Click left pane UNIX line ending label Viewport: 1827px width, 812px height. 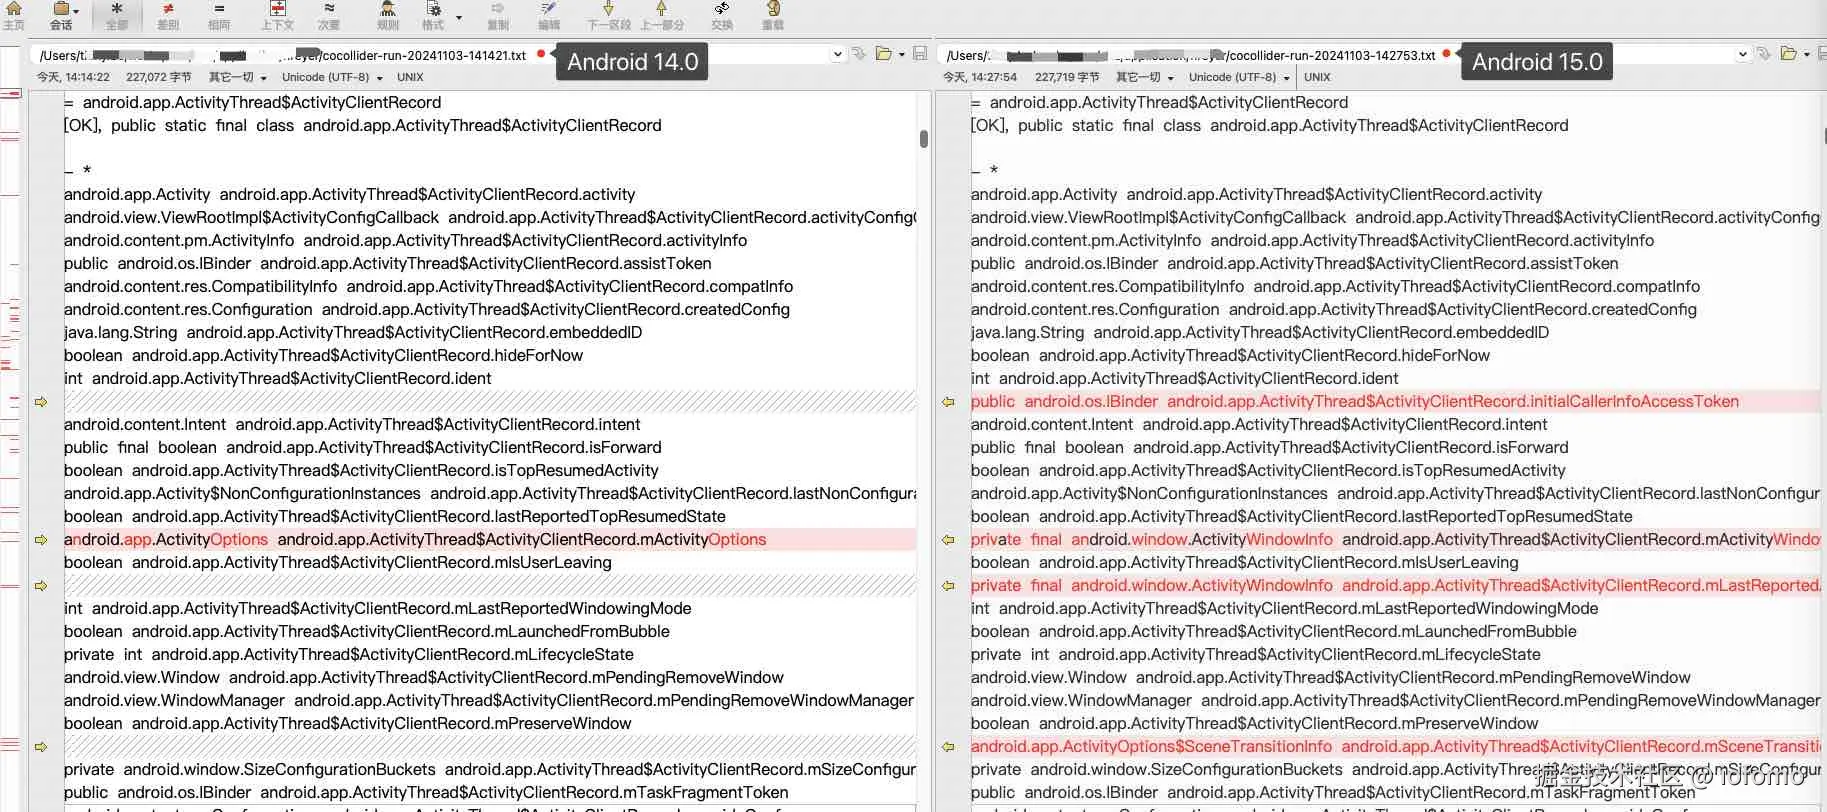[410, 77]
